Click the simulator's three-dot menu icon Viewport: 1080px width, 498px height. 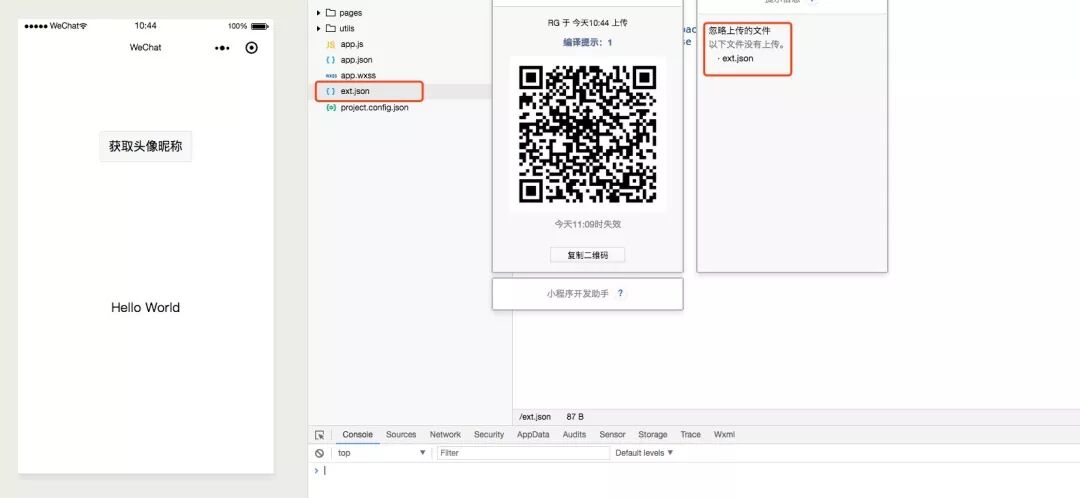click(222, 48)
